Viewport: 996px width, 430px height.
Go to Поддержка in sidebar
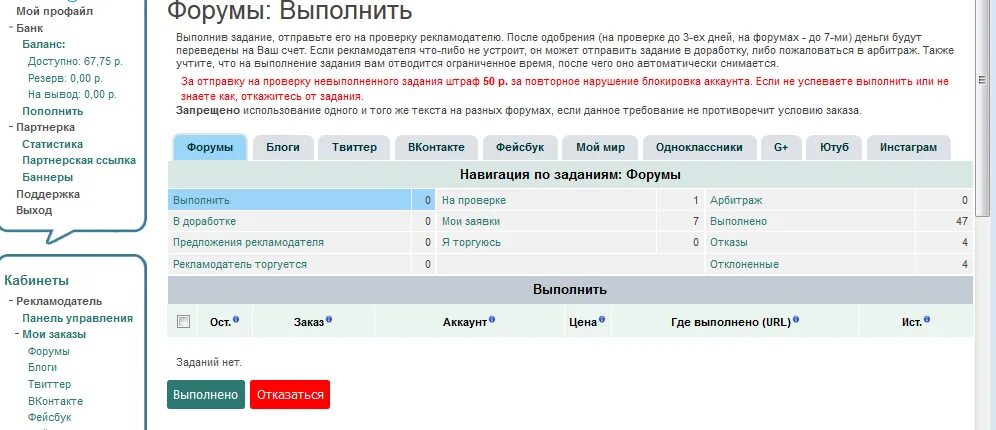click(48, 194)
